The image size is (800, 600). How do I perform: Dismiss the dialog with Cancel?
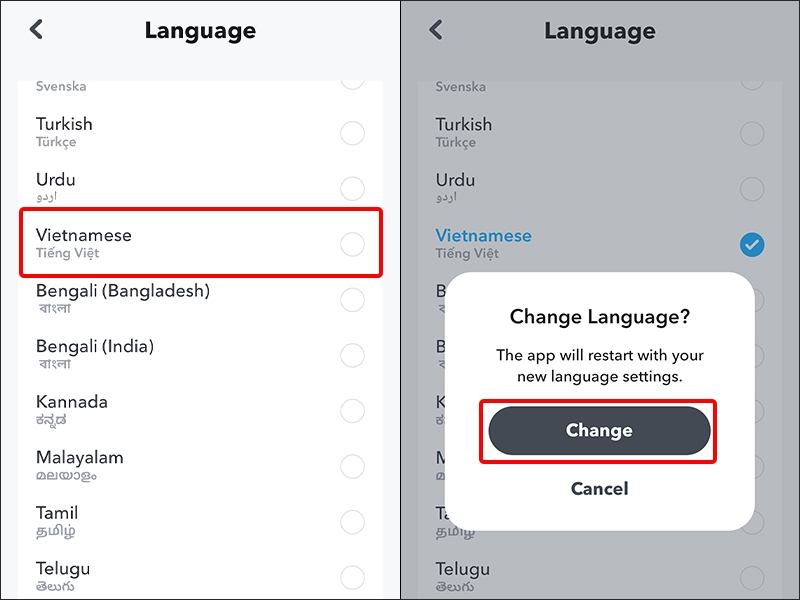pos(598,489)
